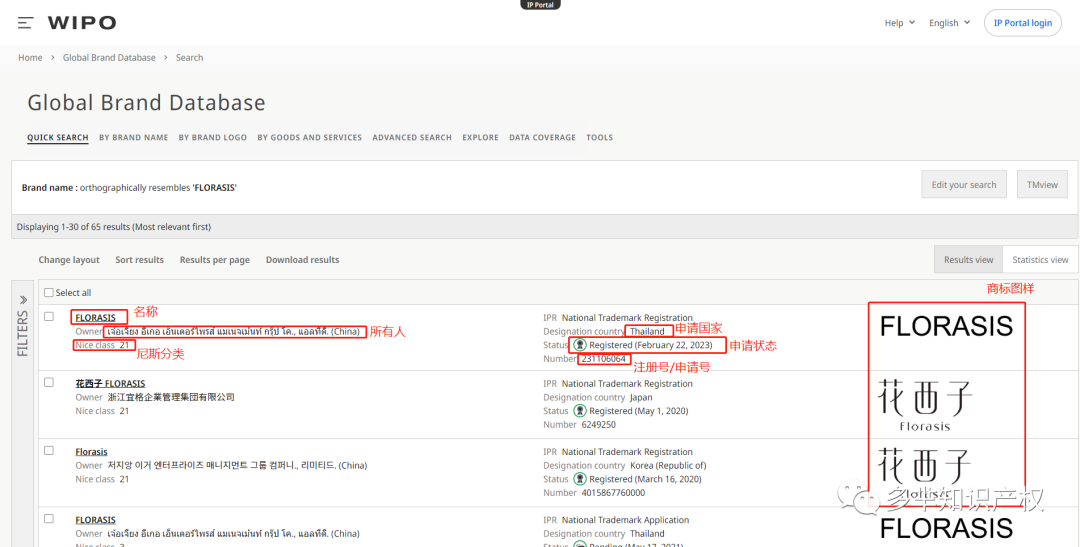Image resolution: width=1080 pixels, height=547 pixels.
Task: Click the Registered status icon for Thailand FLORASIS
Action: pyautogui.click(x=579, y=345)
